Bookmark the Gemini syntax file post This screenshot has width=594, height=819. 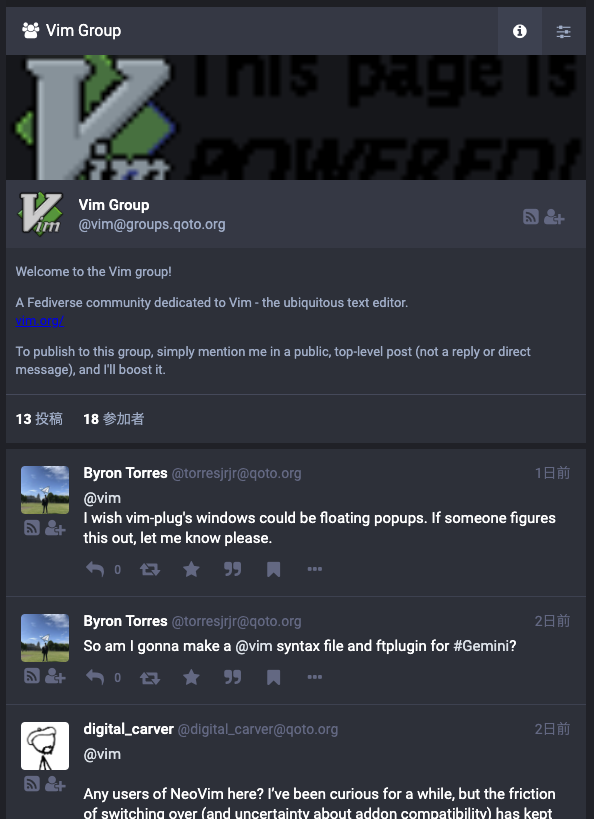tap(273, 677)
